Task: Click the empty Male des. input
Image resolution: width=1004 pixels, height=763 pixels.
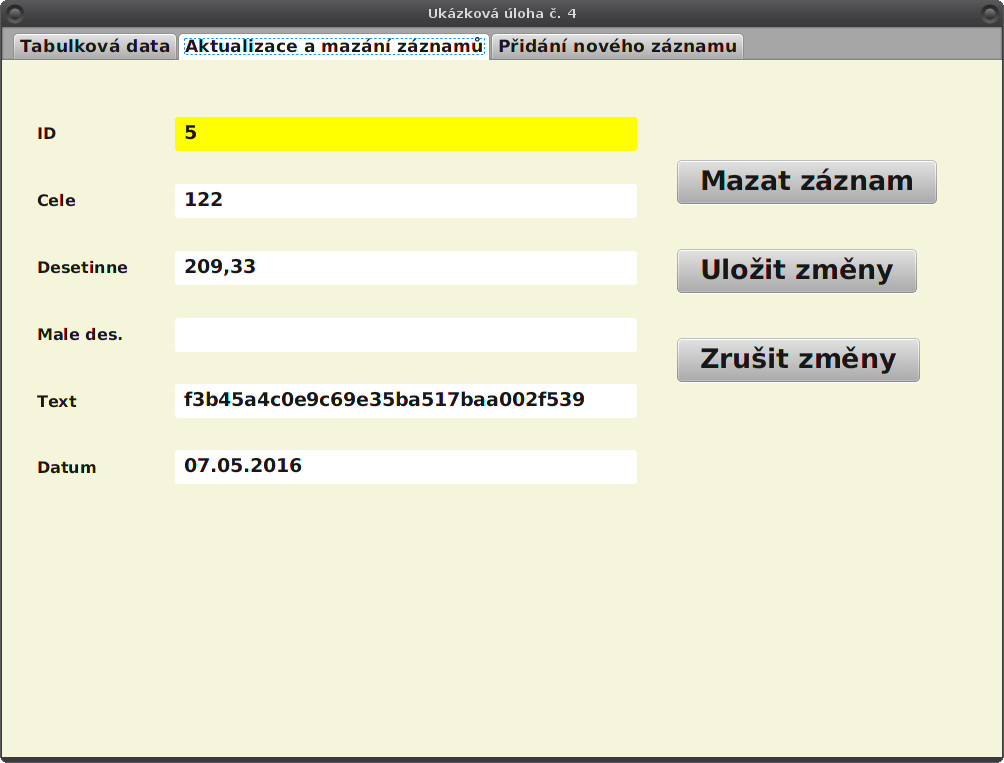Action: [405, 334]
